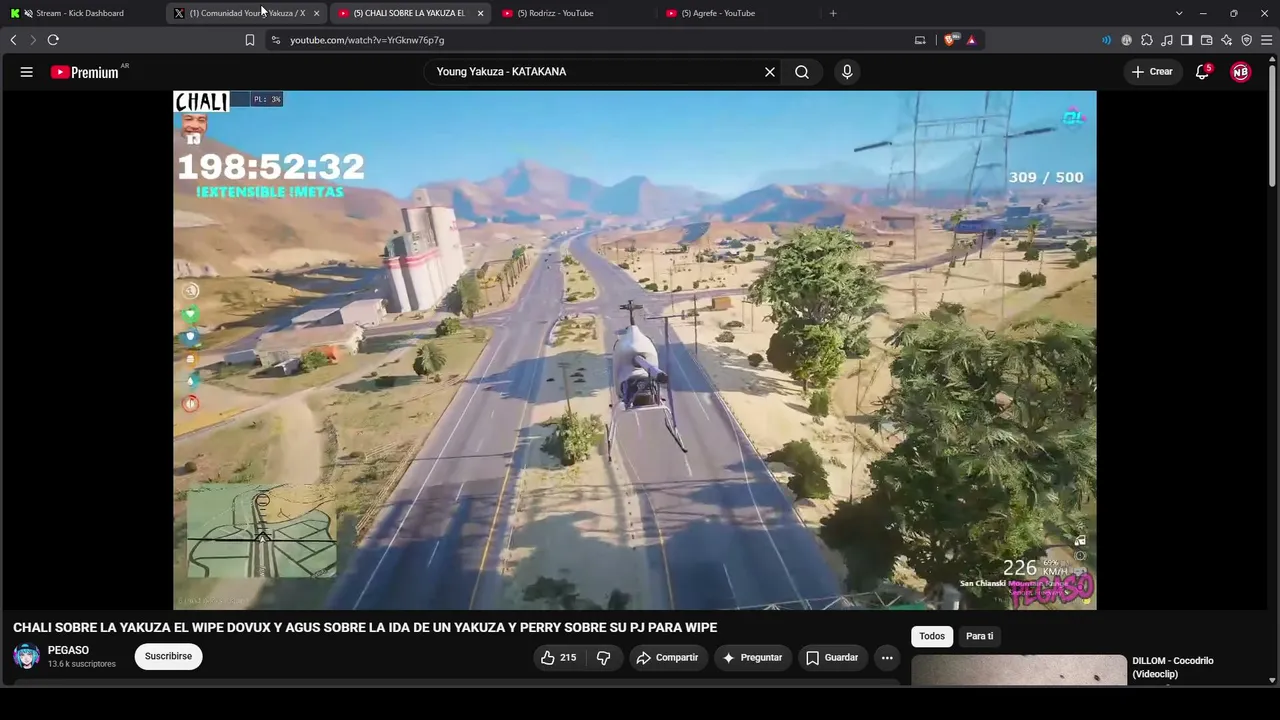Open the DILLOM Cocodrilo video thumbnail
Screen dimensions: 1280x720
[x=1019, y=670]
